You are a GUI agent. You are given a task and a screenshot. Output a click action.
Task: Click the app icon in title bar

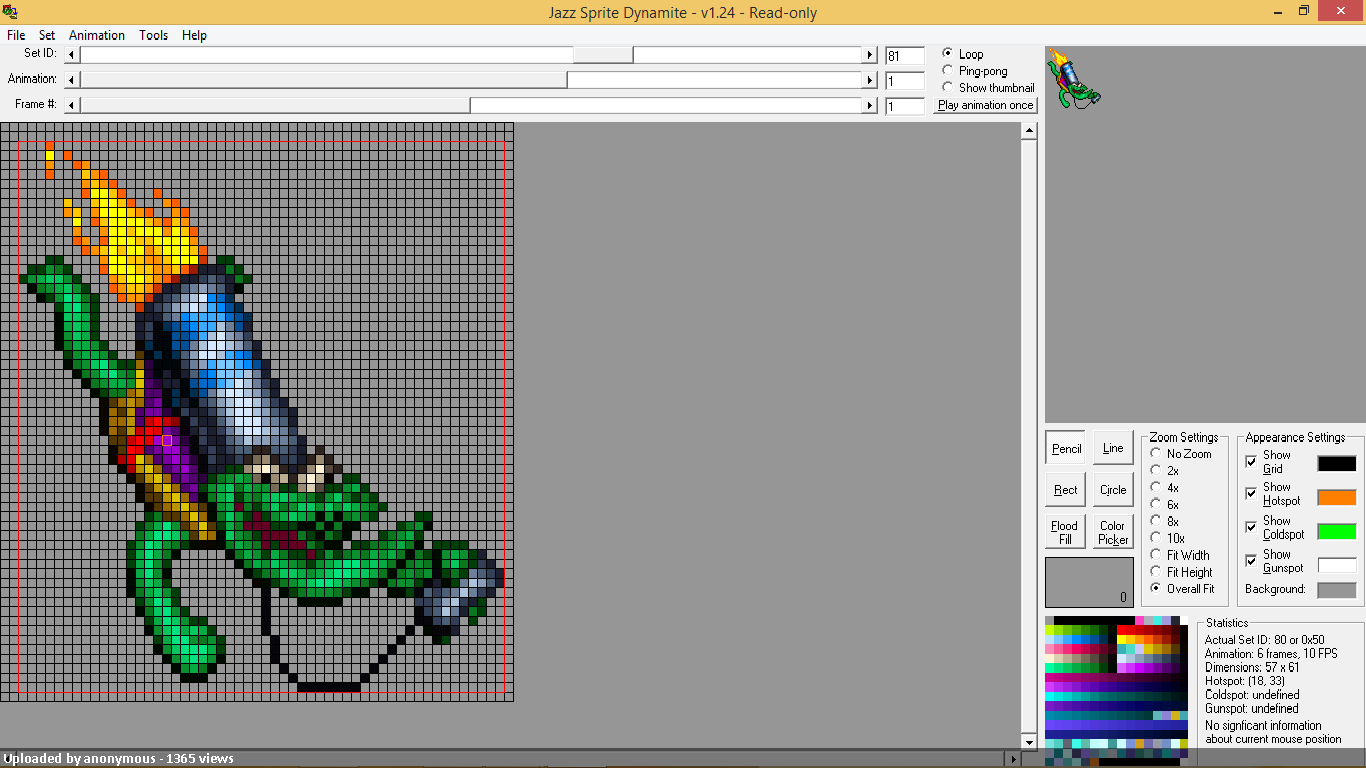[11, 12]
